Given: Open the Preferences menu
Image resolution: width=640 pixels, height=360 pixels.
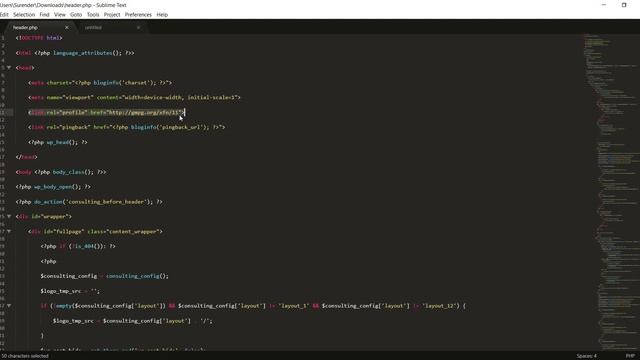Looking at the screenshot, I should [138, 14].
